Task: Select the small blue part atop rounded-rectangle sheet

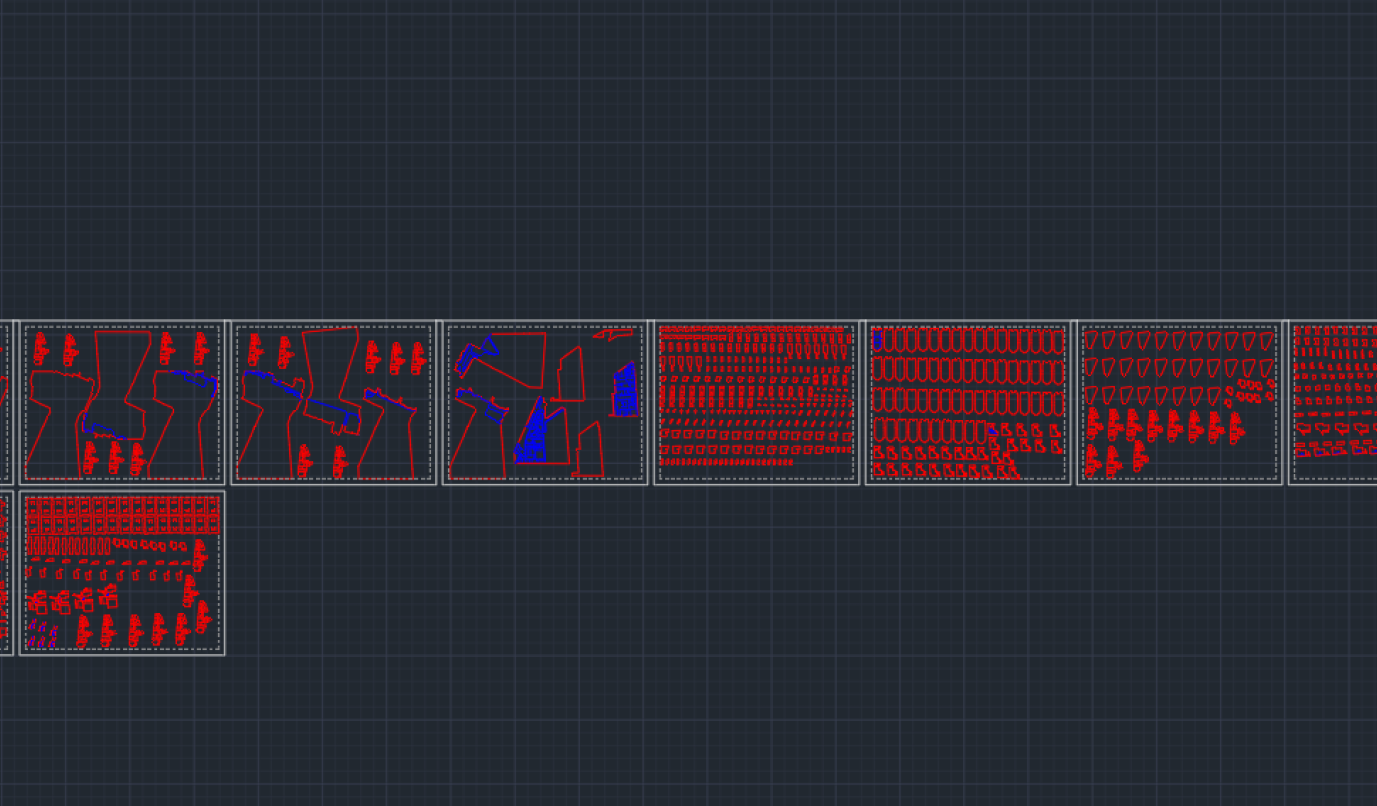Action: [877, 340]
